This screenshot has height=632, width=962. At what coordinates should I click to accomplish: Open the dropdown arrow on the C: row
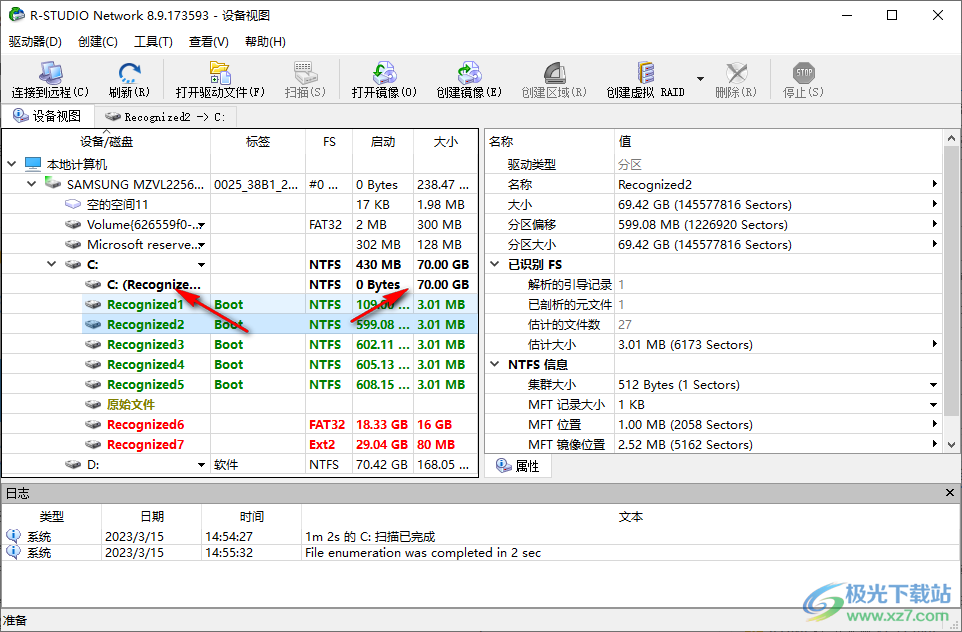(201, 265)
